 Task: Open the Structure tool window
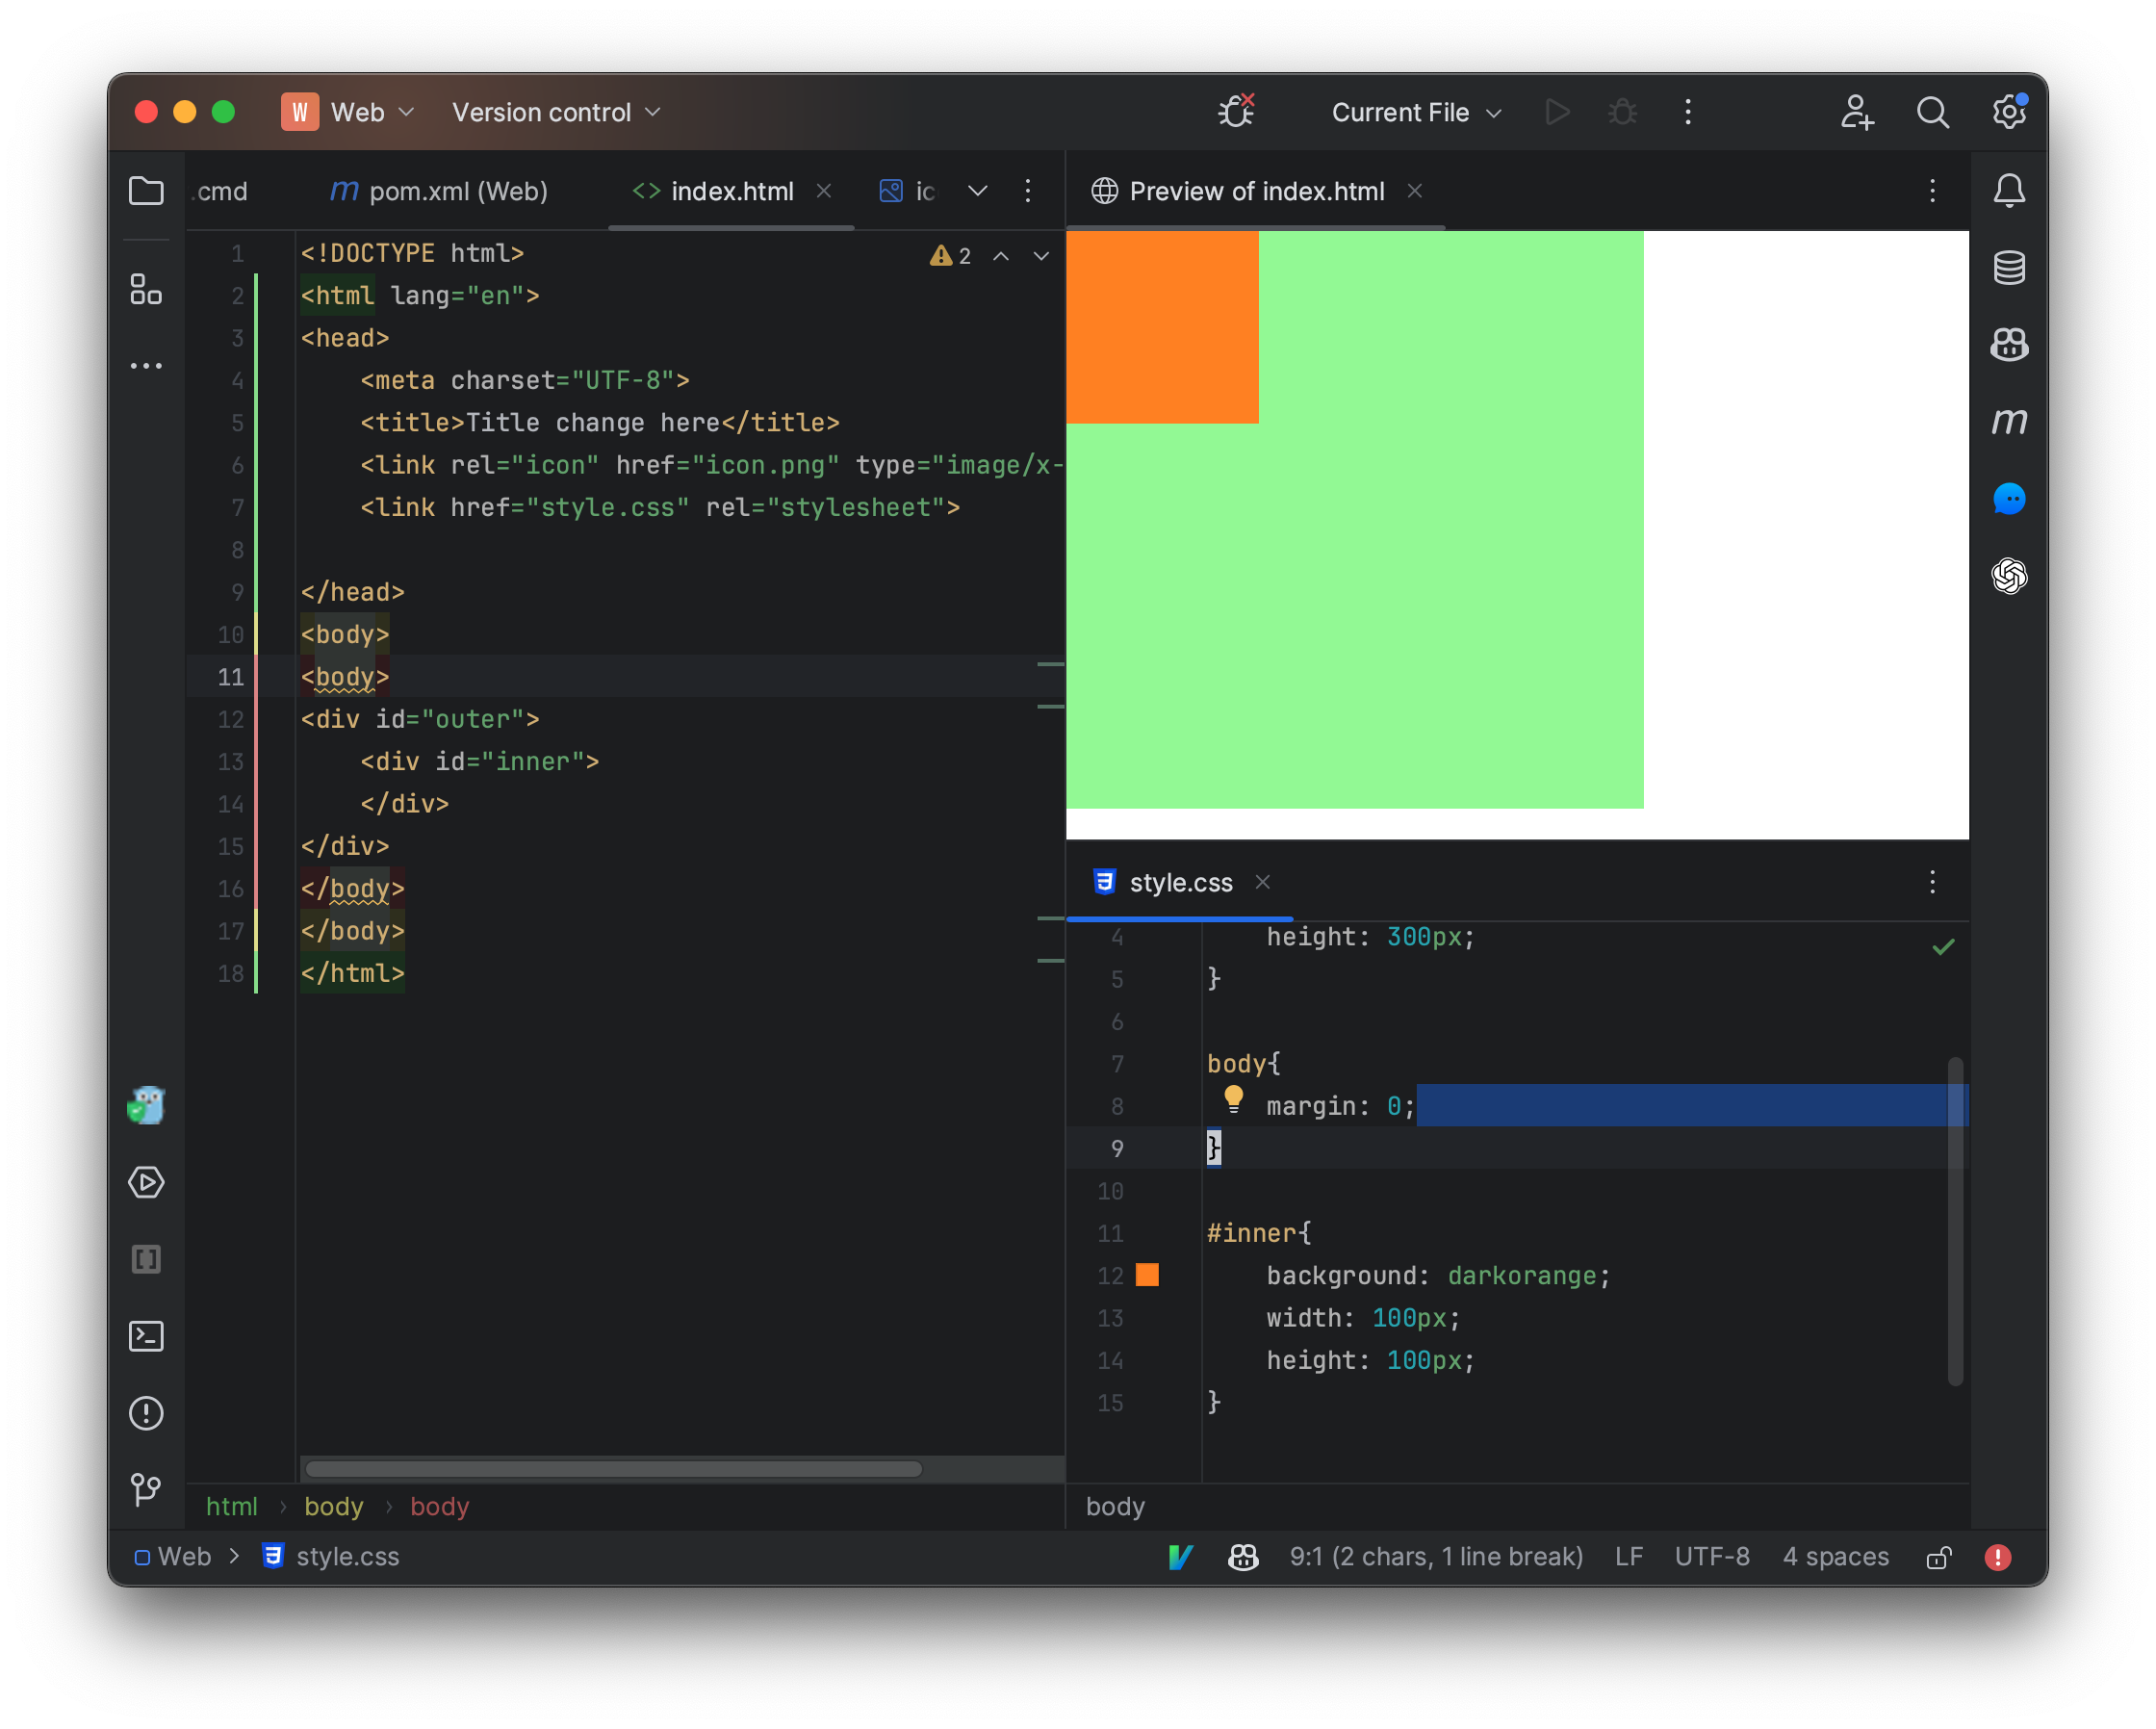click(x=147, y=291)
